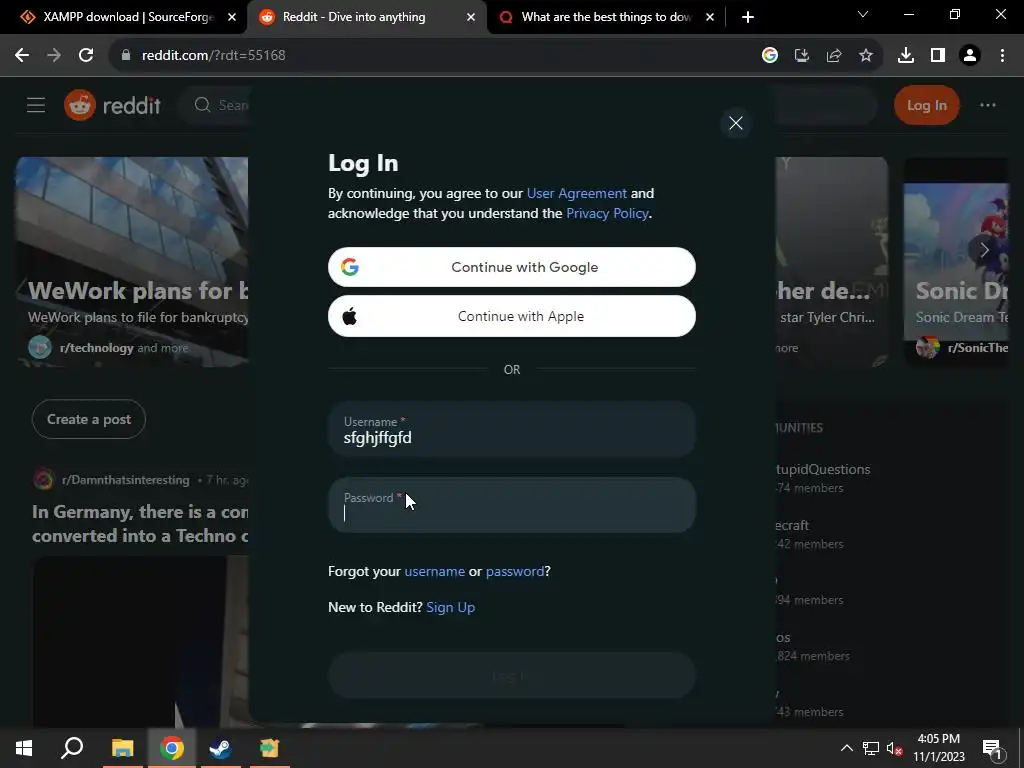Click the muted volume tray icon

(x=894, y=748)
